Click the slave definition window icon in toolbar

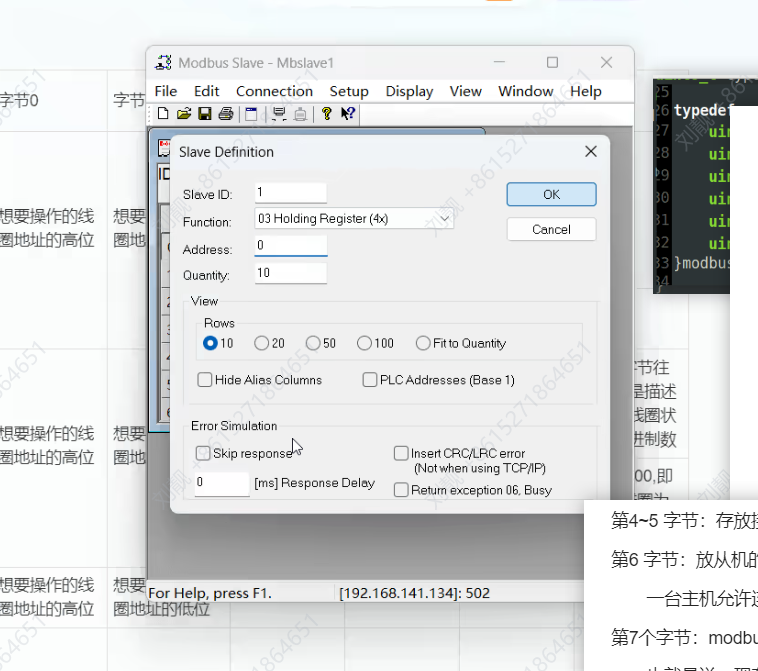tap(251, 114)
